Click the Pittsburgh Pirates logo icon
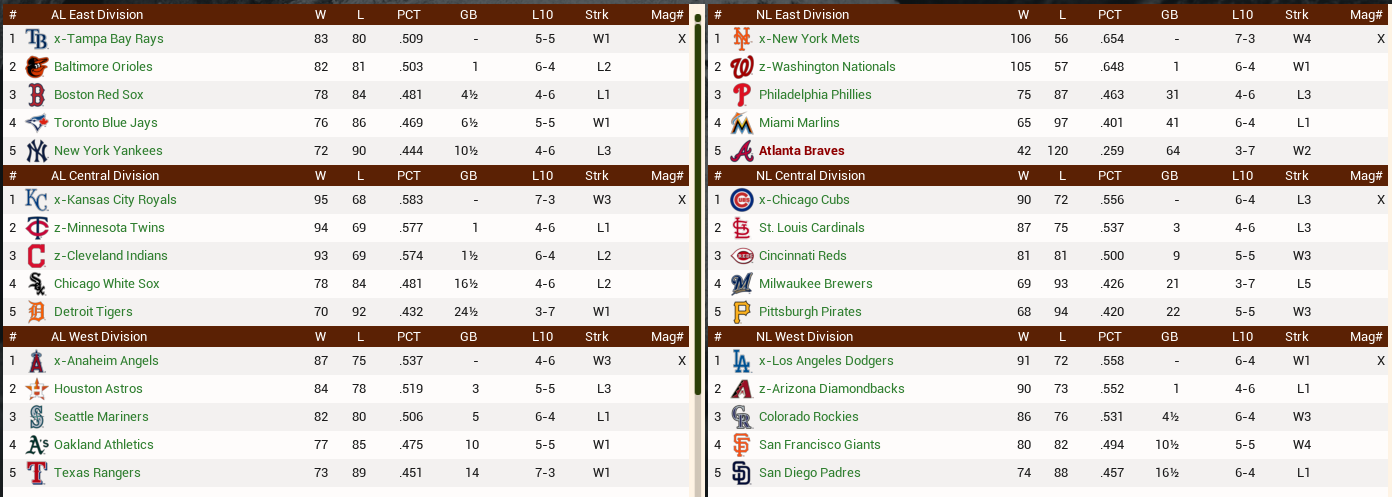 point(741,312)
